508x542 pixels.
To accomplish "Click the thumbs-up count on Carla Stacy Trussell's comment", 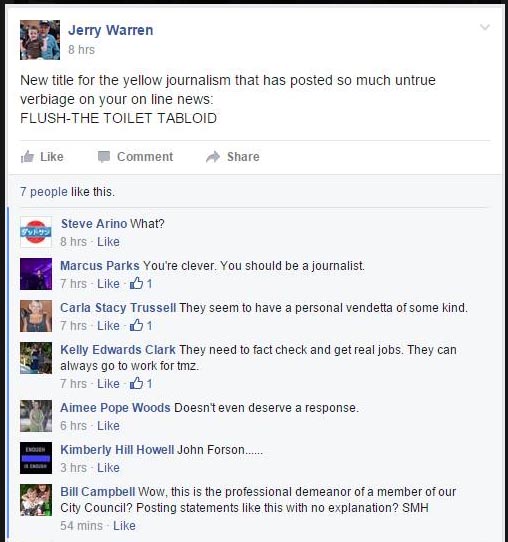I will (x=141, y=326).
